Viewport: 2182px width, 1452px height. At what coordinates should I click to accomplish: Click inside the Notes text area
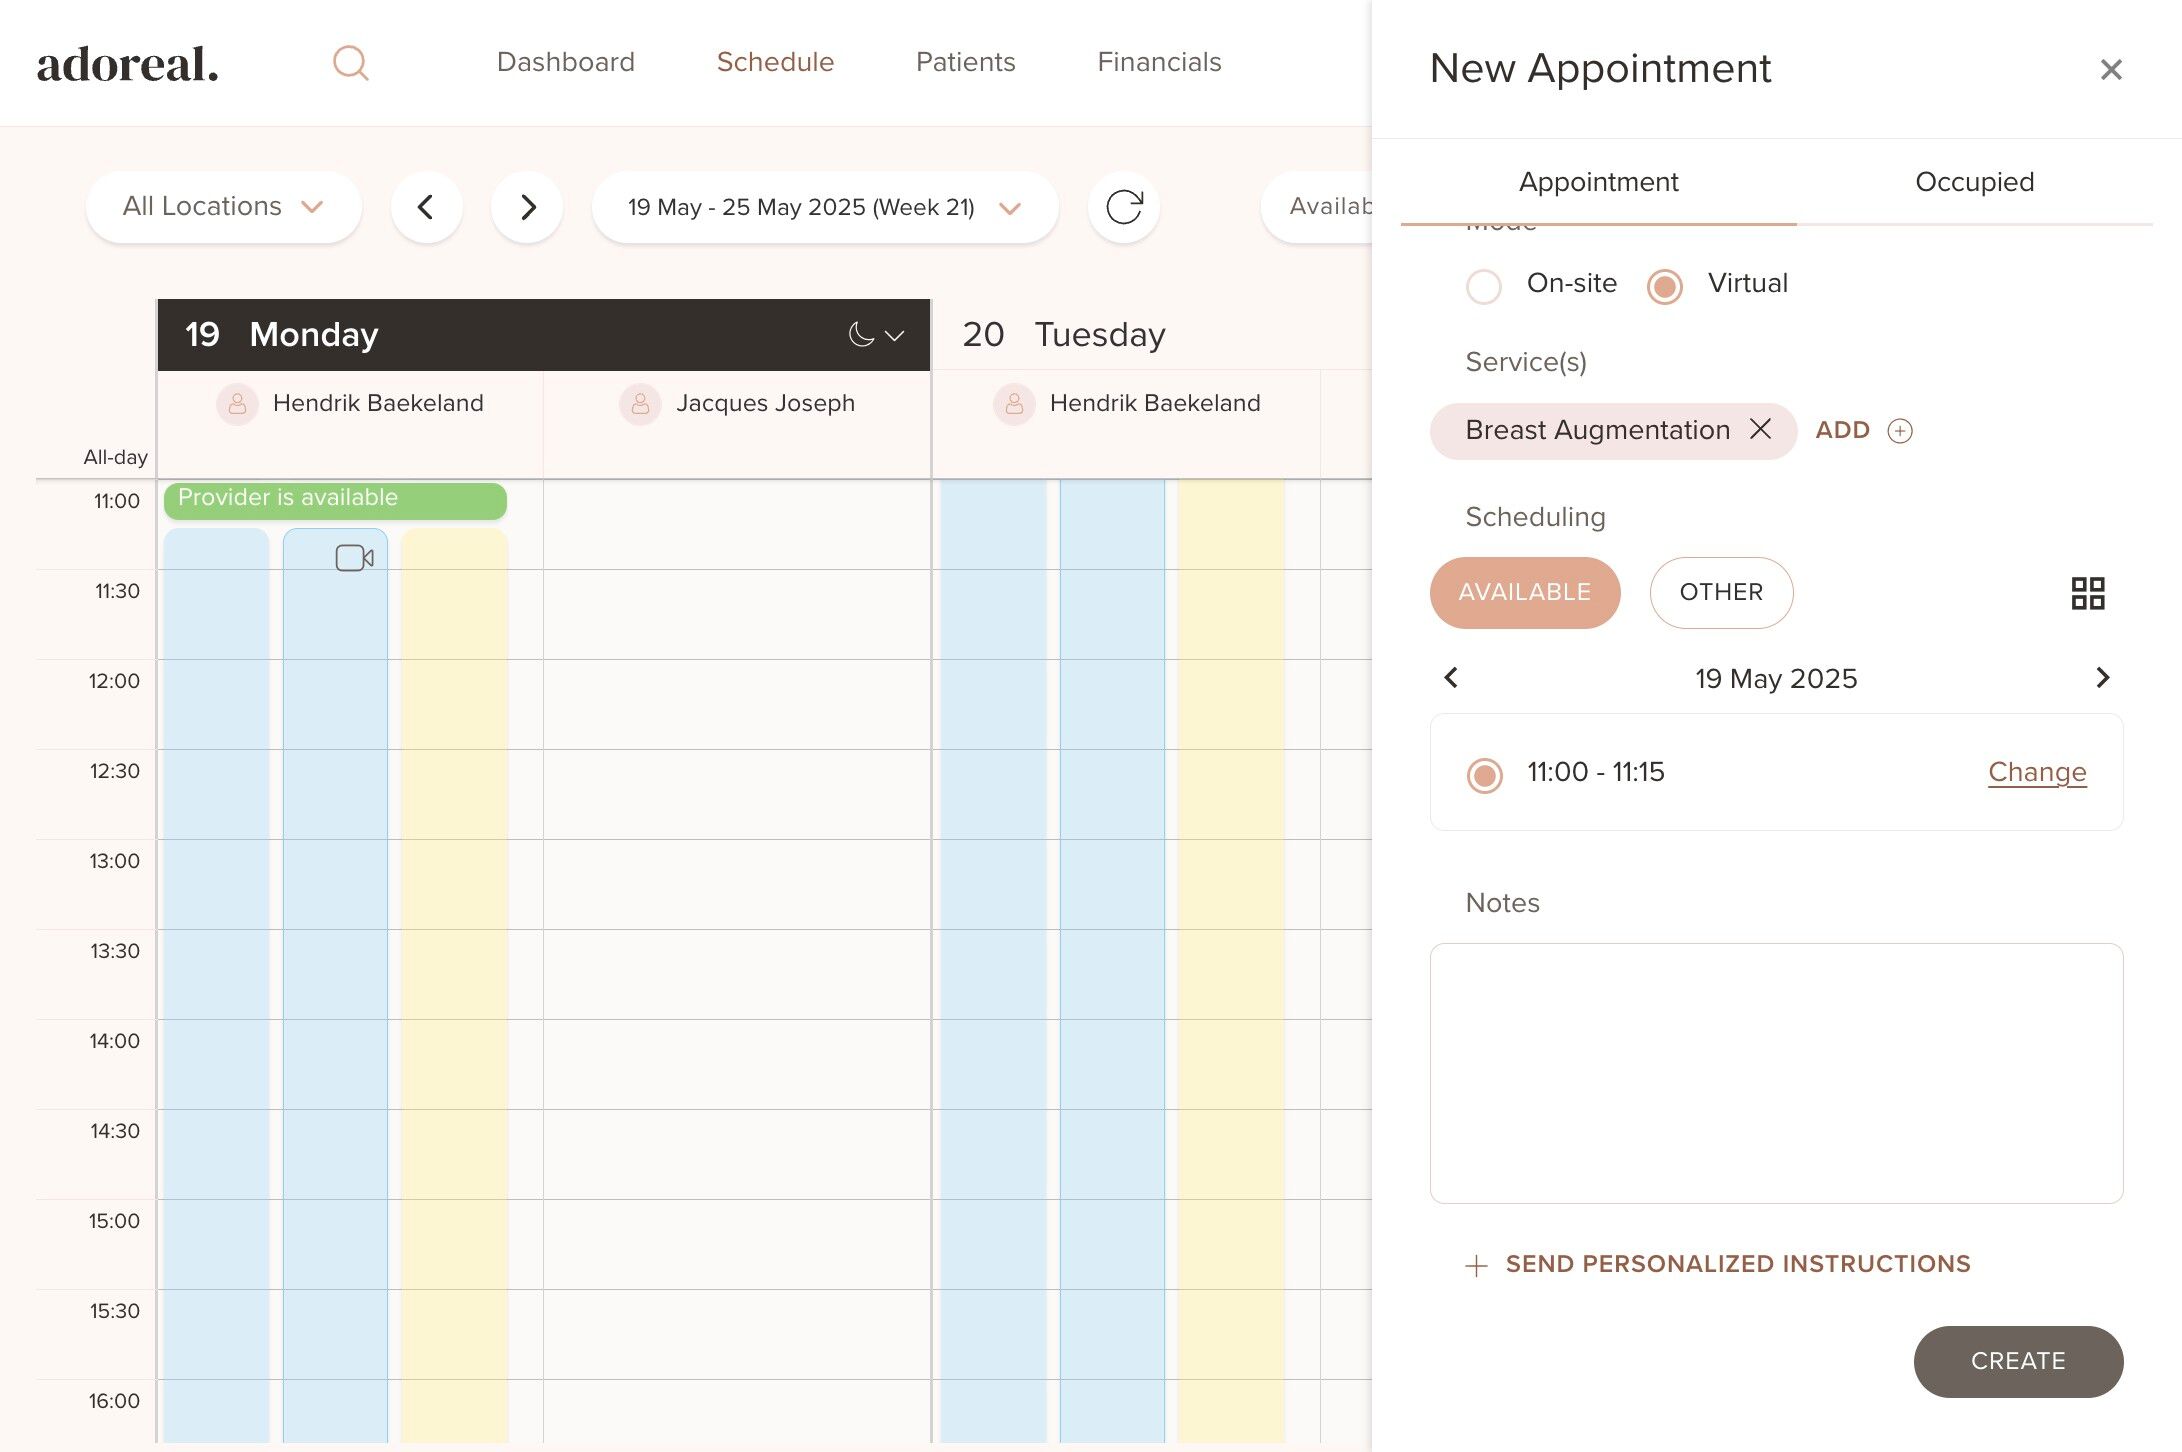click(1776, 1072)
